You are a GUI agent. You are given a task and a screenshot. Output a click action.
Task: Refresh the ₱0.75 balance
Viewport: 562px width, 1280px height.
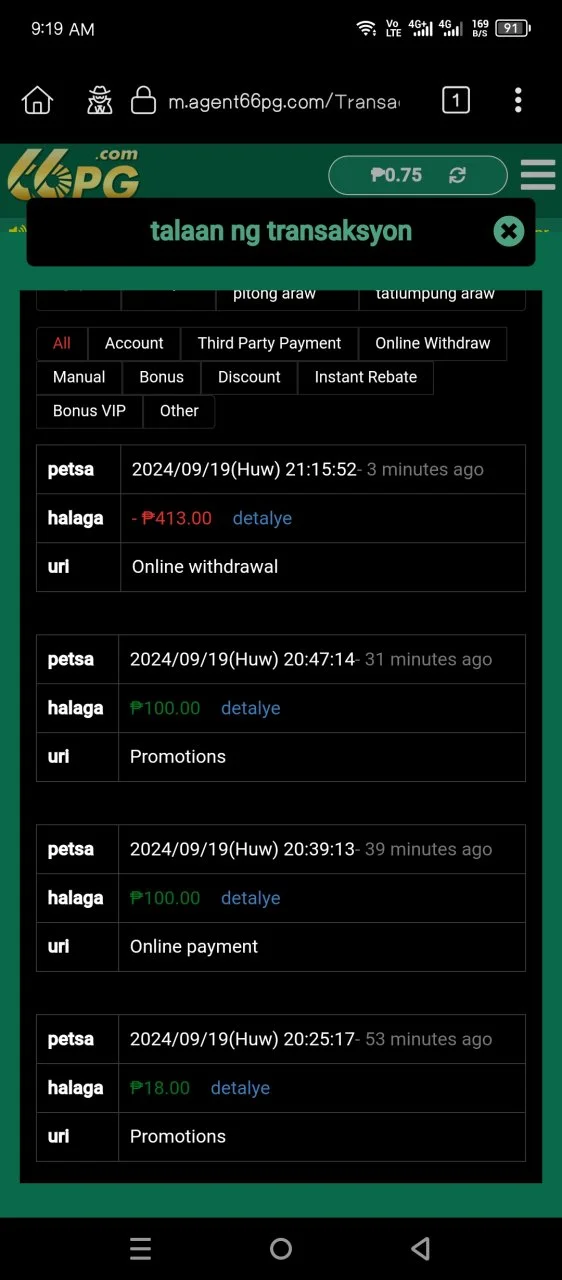coord(458,175)
